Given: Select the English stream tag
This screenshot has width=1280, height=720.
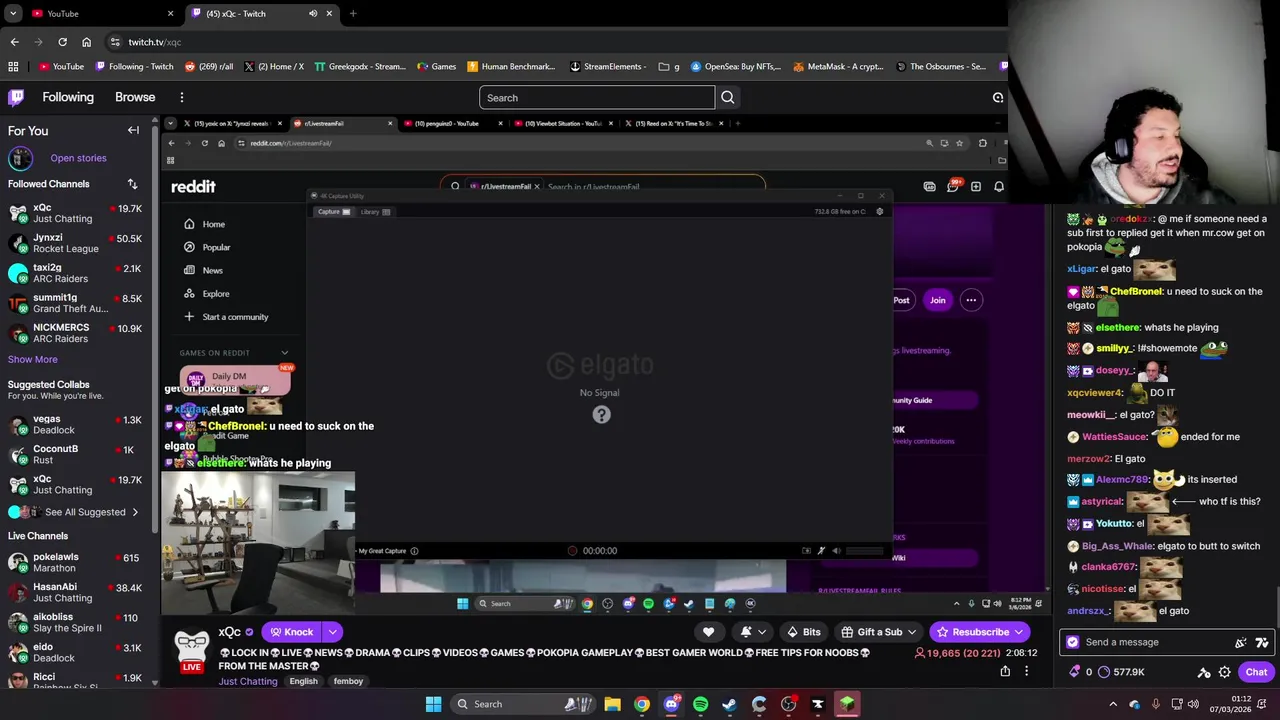Looking at the screenshot, I should [x=303, y=681].
